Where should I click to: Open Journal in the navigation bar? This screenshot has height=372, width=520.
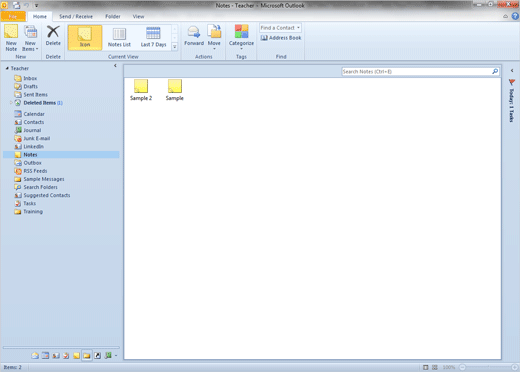pyautogui.click(x=108, y=356)
